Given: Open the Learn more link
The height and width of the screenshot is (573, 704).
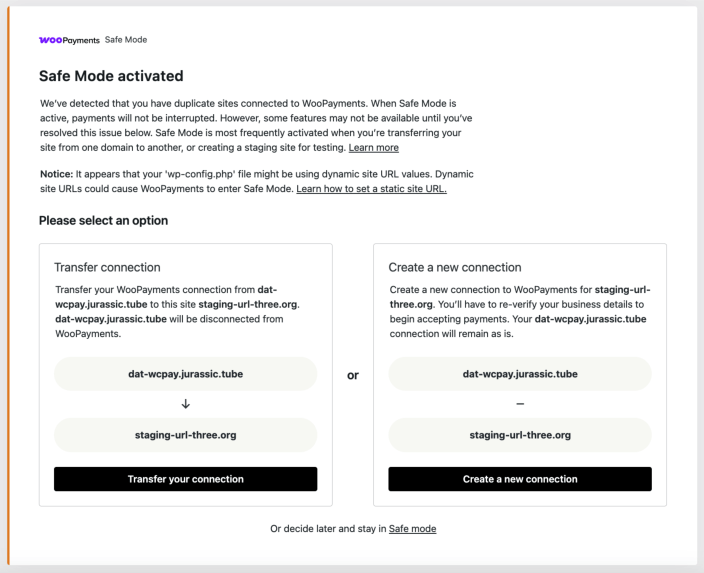Looking at the screenshot, I should pyautogui.click(x=373, y=147).
